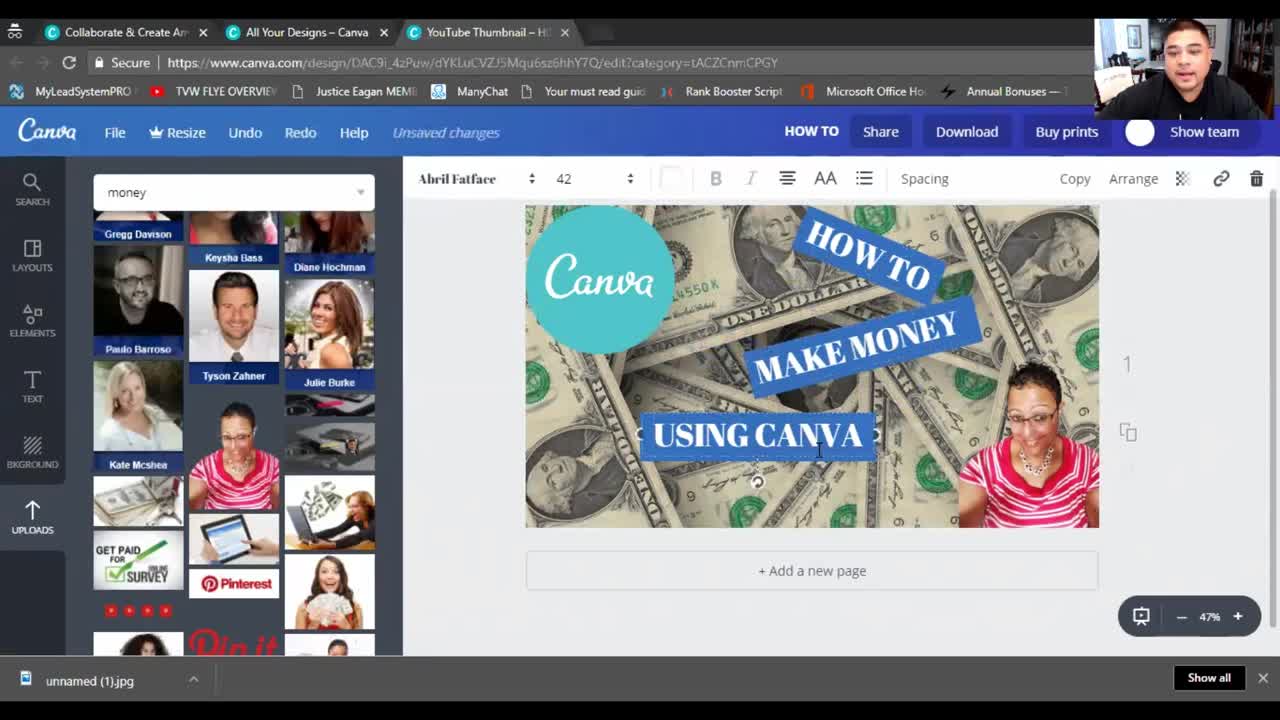Close the YouTube Thumbnail browser tab
The image size is (1280, 720).
pyautogui.click(x=564, y=32)
